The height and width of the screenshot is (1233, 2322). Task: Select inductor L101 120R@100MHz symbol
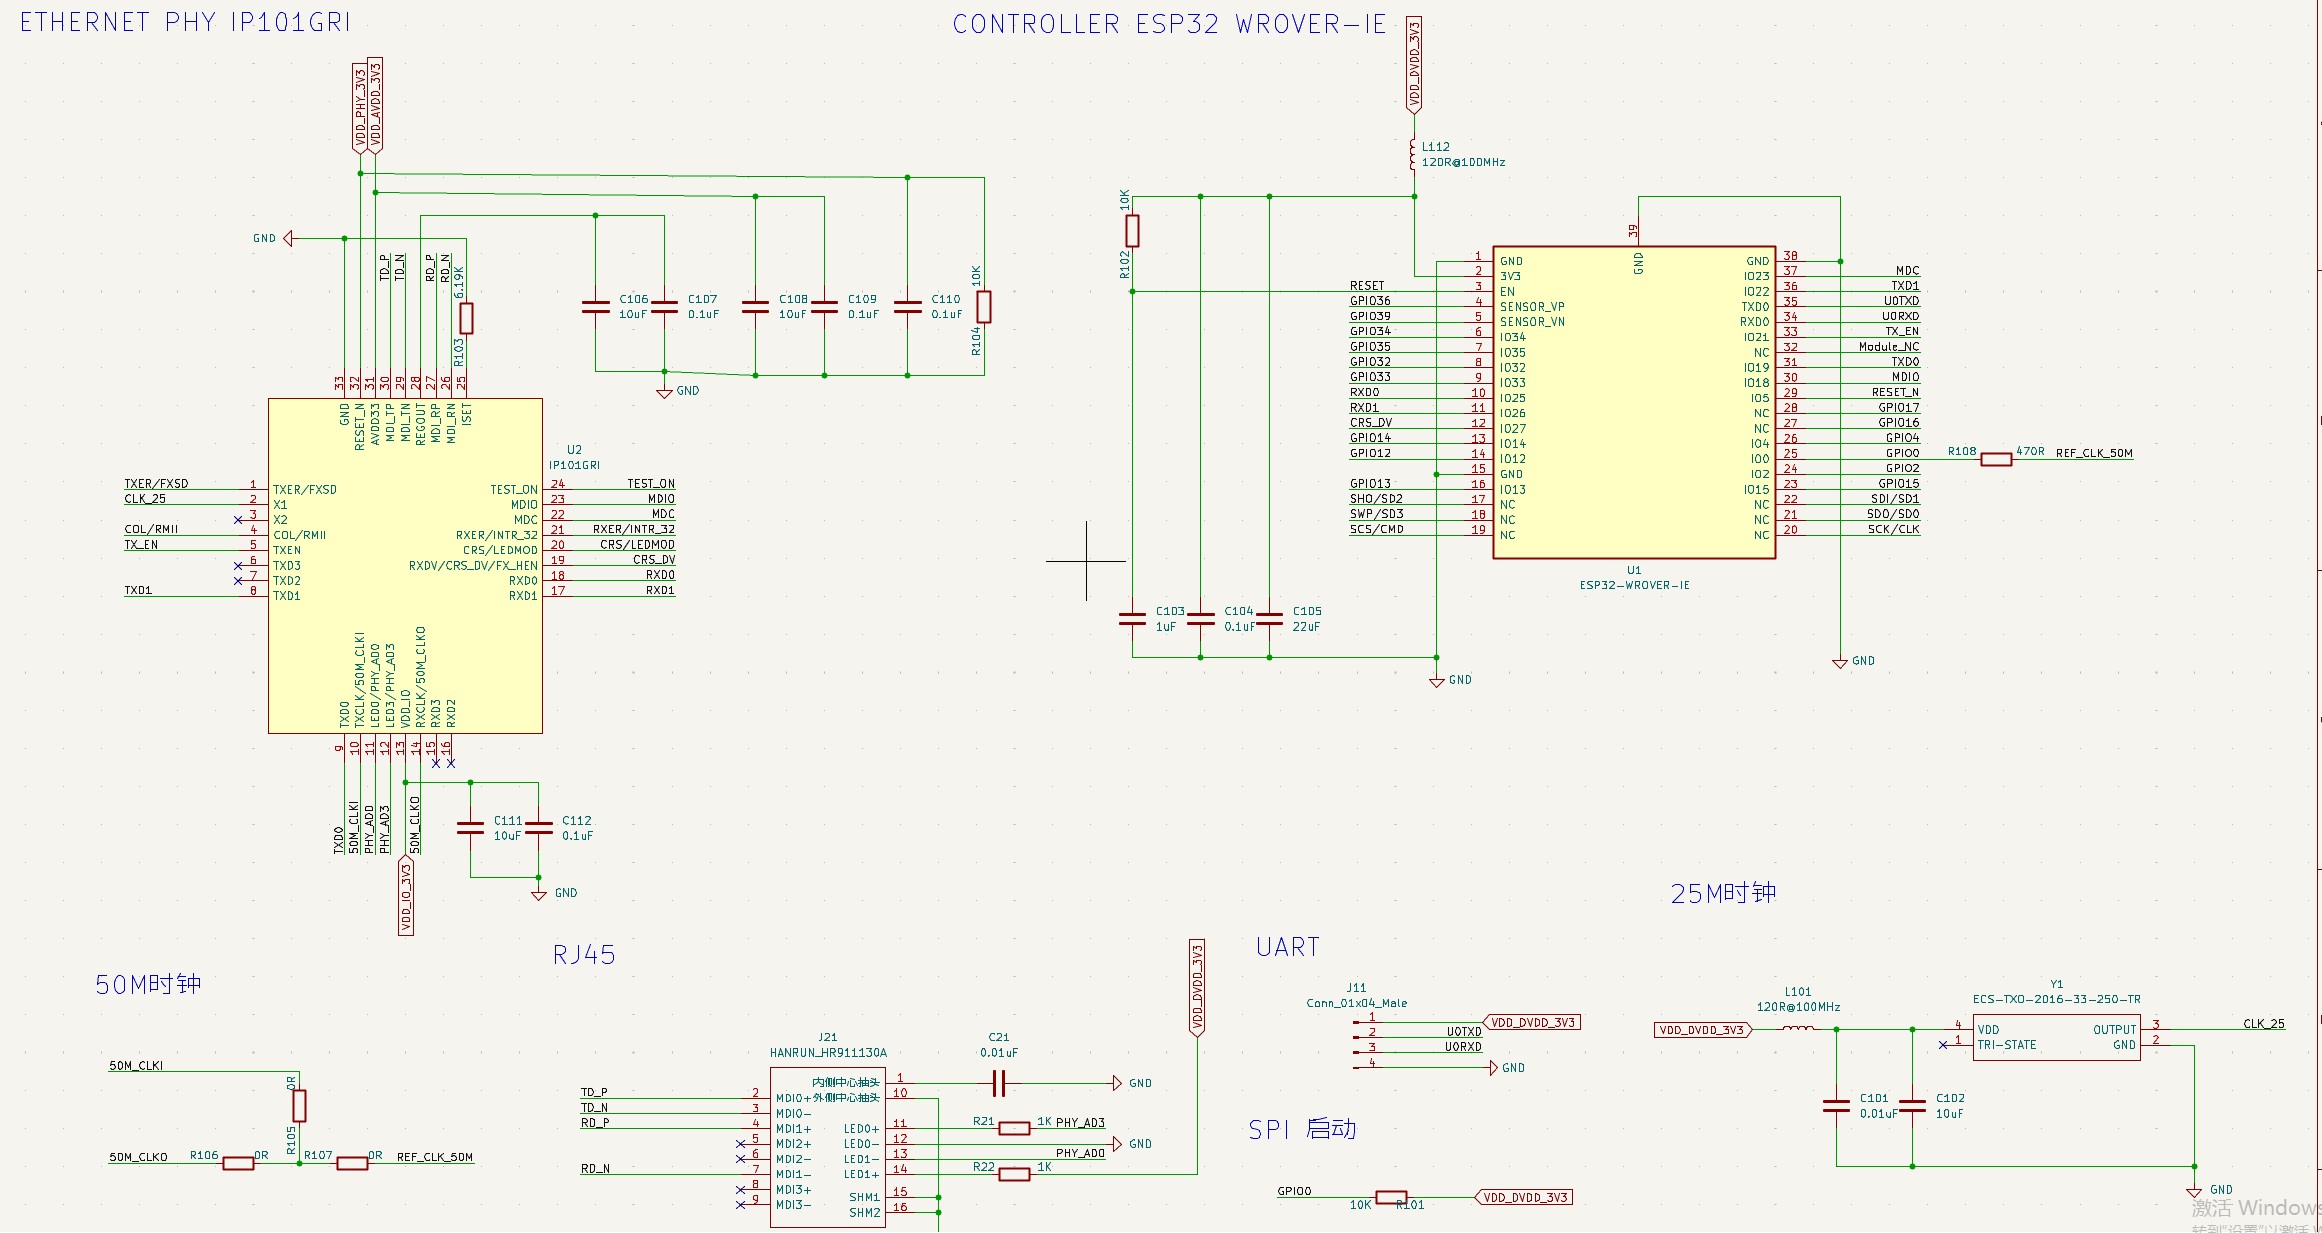pos(1798,1028)
